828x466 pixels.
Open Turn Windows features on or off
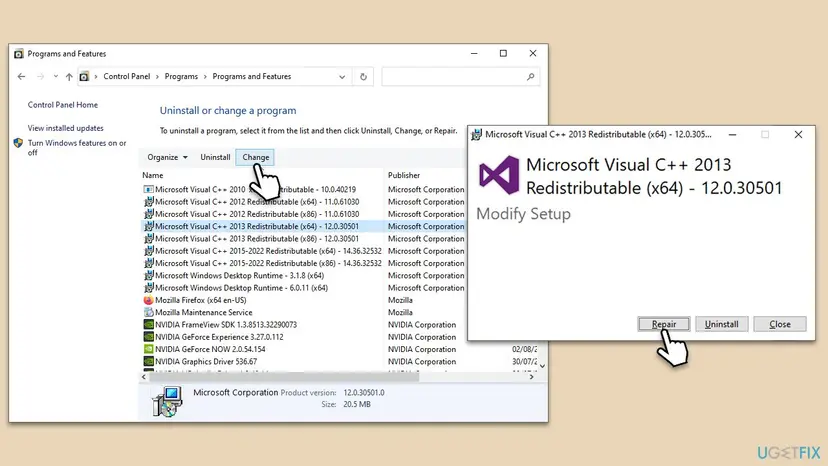point(77,147)
